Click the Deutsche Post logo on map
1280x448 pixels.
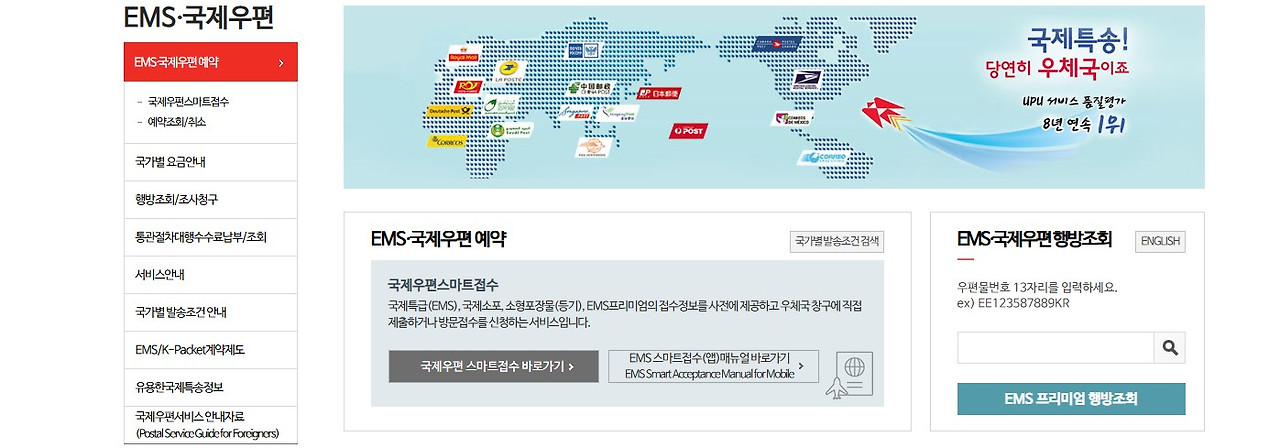click(450, 111)
